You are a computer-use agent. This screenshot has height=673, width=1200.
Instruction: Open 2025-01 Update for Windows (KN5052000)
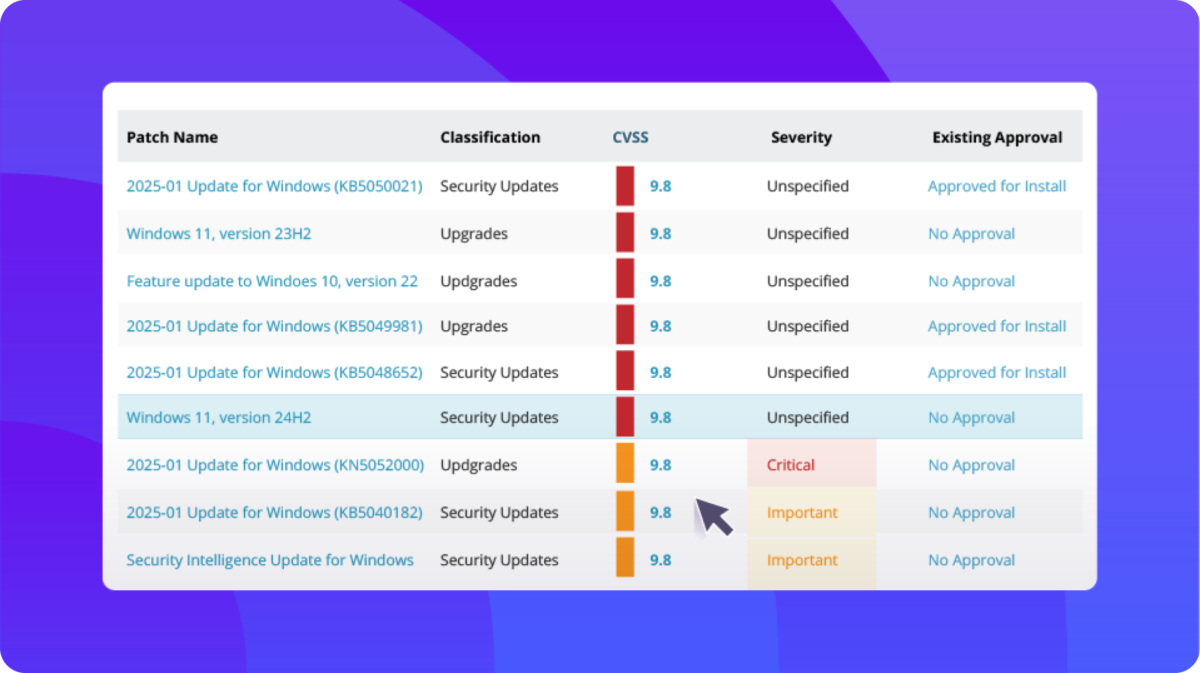[275, 465]
